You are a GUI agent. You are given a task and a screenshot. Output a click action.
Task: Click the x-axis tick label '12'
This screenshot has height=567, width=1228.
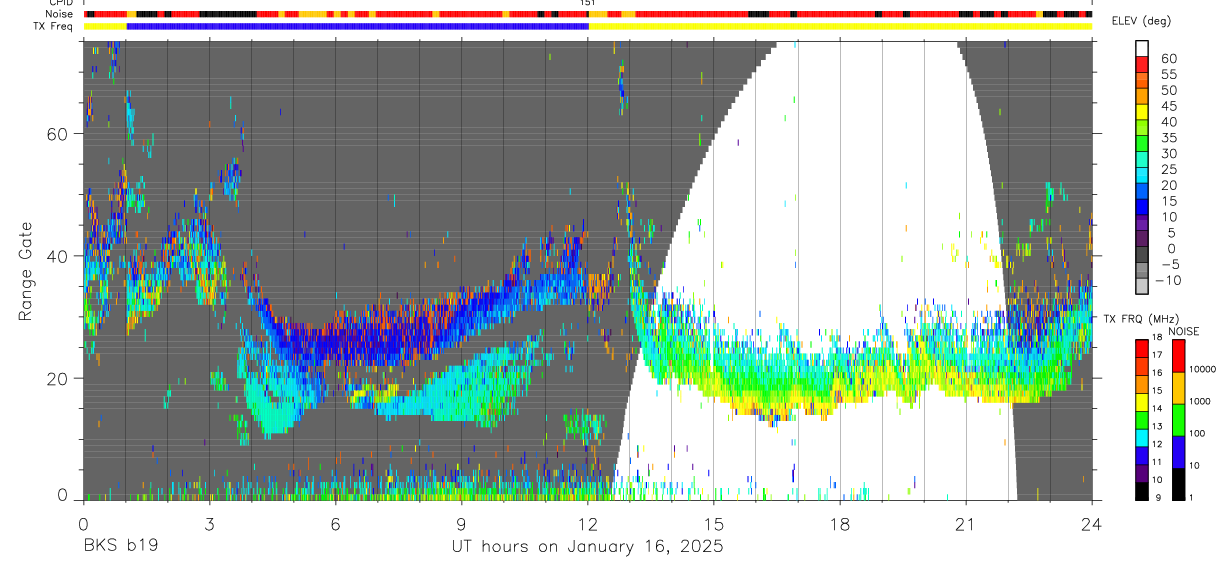[x=587, y=524]
